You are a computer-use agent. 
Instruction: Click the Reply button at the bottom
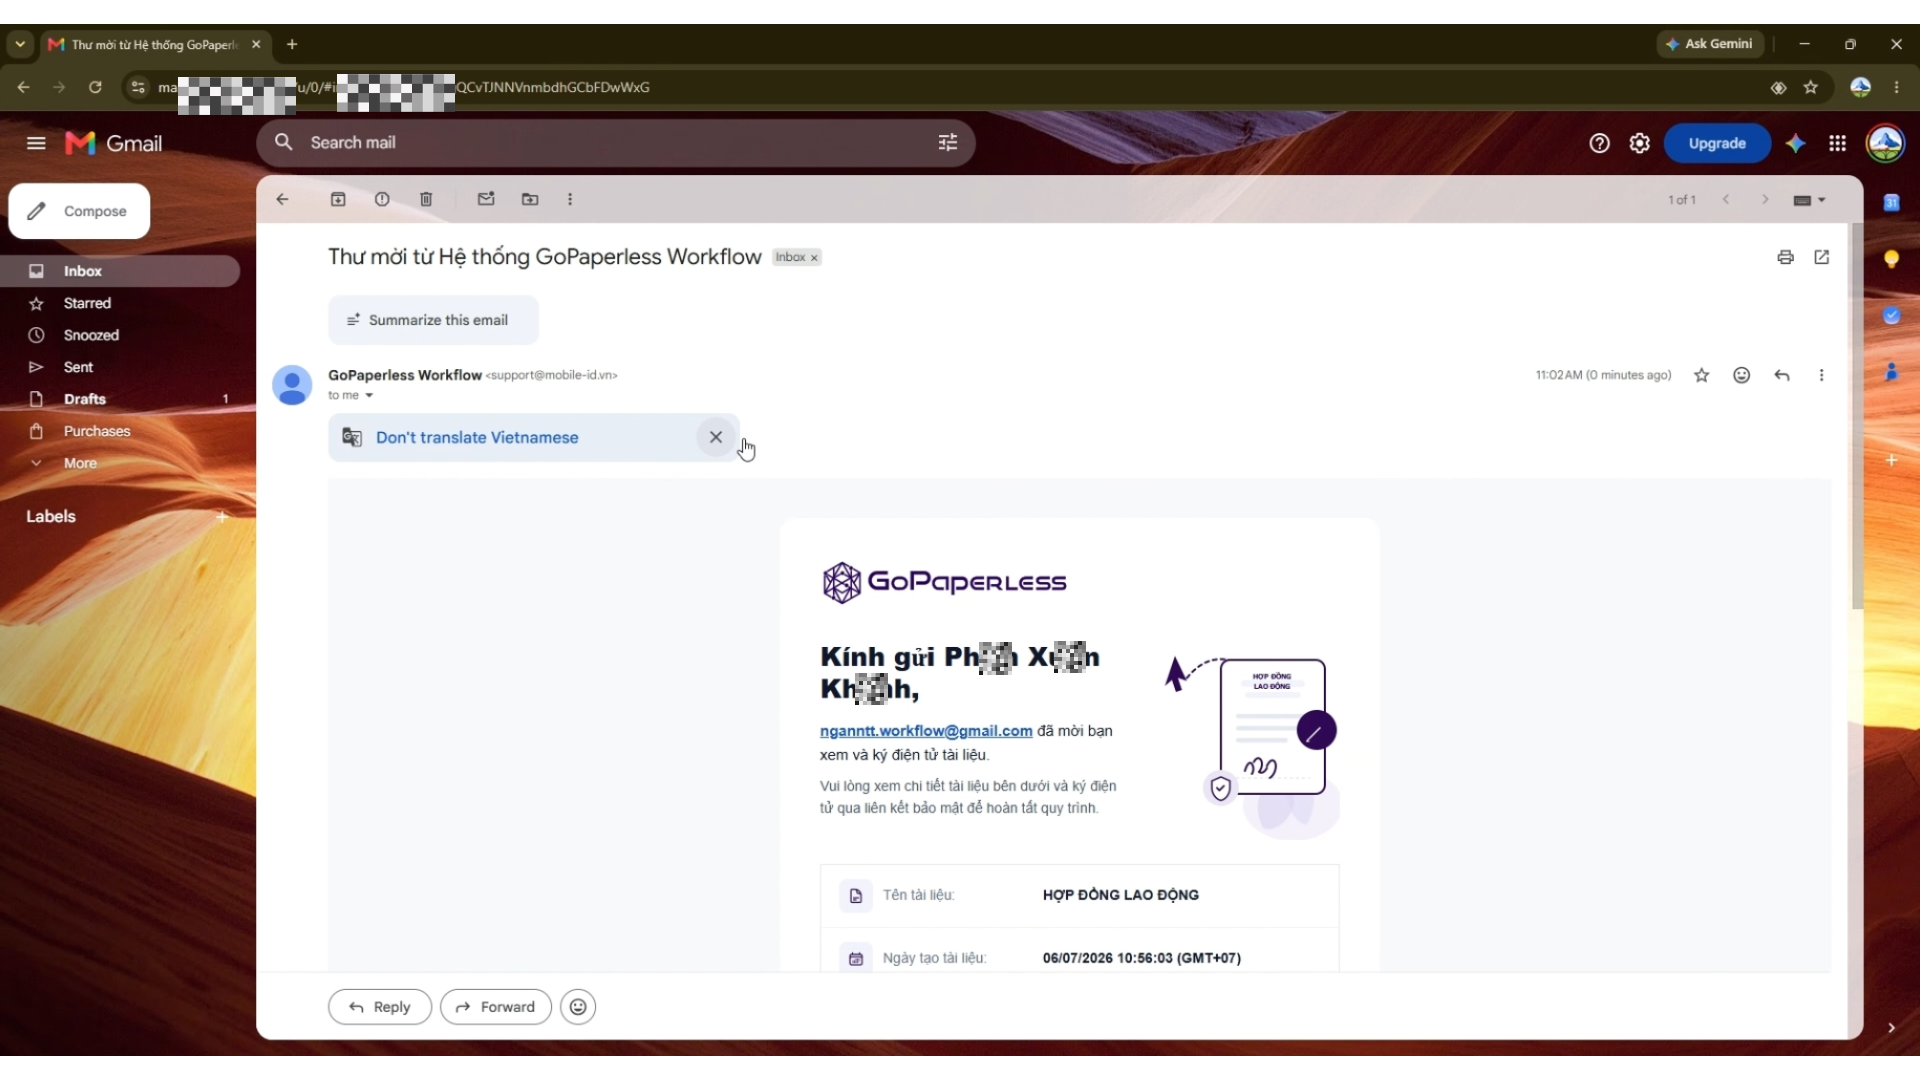tap(380, 1007)
